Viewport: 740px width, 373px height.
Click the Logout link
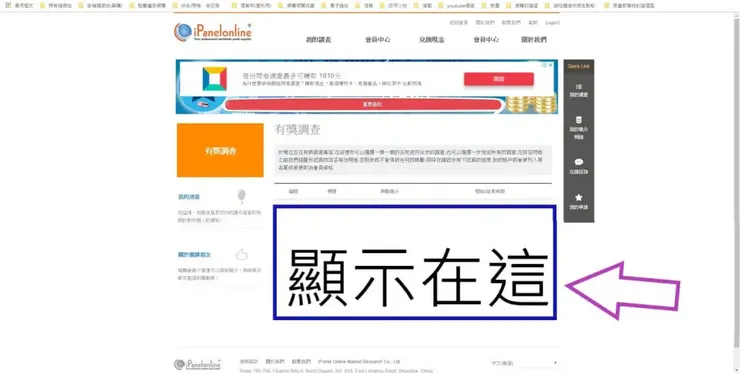552,23
